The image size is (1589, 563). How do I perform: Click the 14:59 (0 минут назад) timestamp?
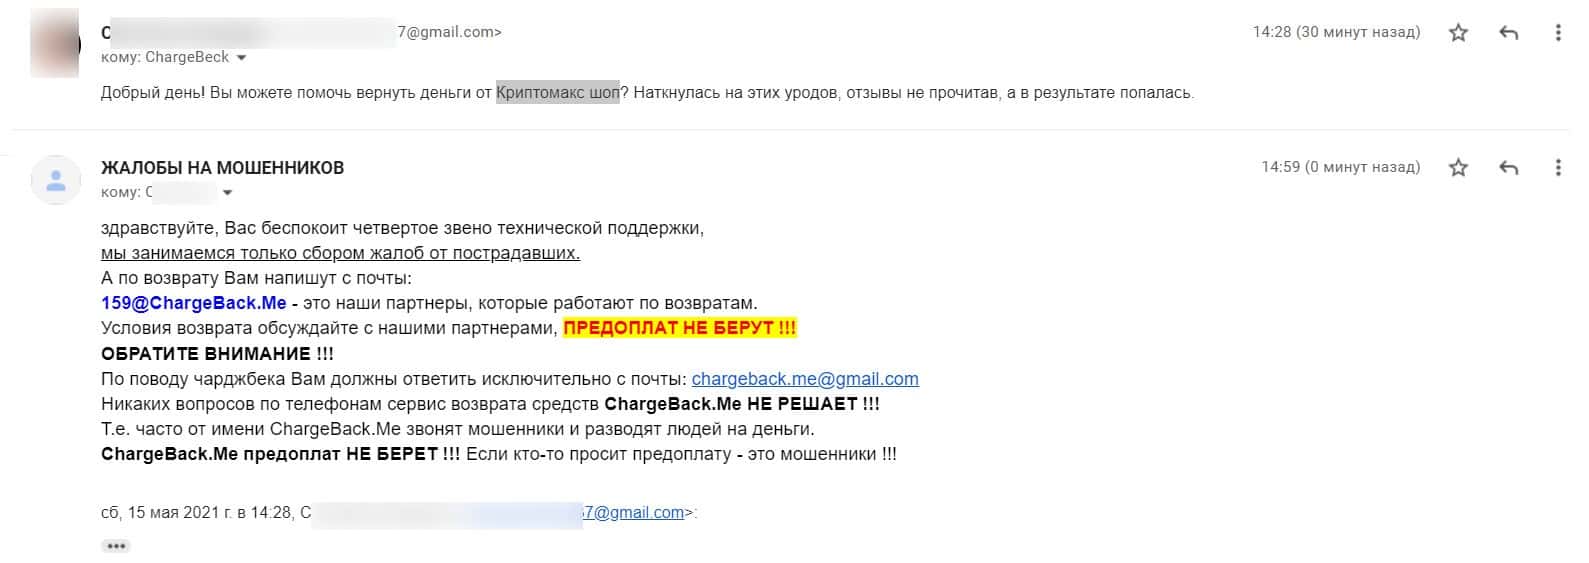(x=1340, y=167)
